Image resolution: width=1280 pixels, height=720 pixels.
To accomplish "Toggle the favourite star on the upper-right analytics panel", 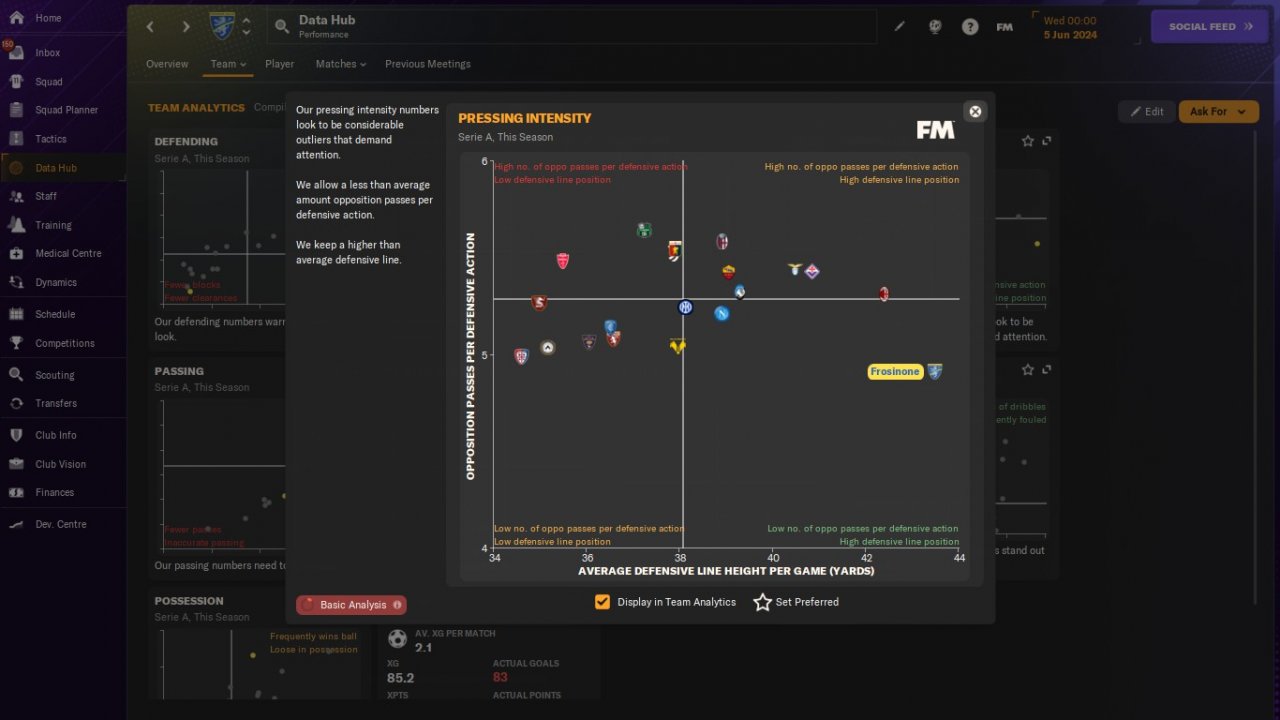I will coord(1028,141).
